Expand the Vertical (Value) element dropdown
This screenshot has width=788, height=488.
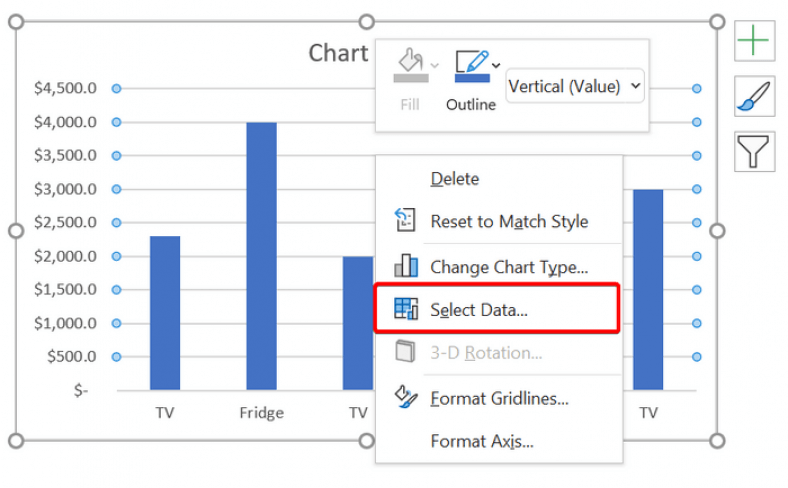(x=576, y=87)
